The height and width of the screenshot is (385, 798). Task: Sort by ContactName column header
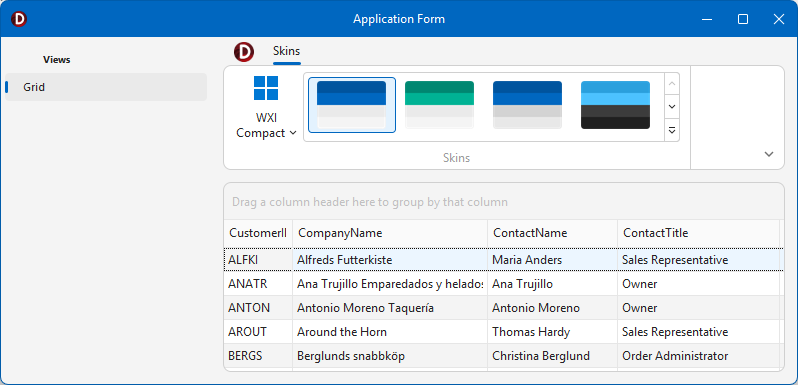(x=552, y=233)
